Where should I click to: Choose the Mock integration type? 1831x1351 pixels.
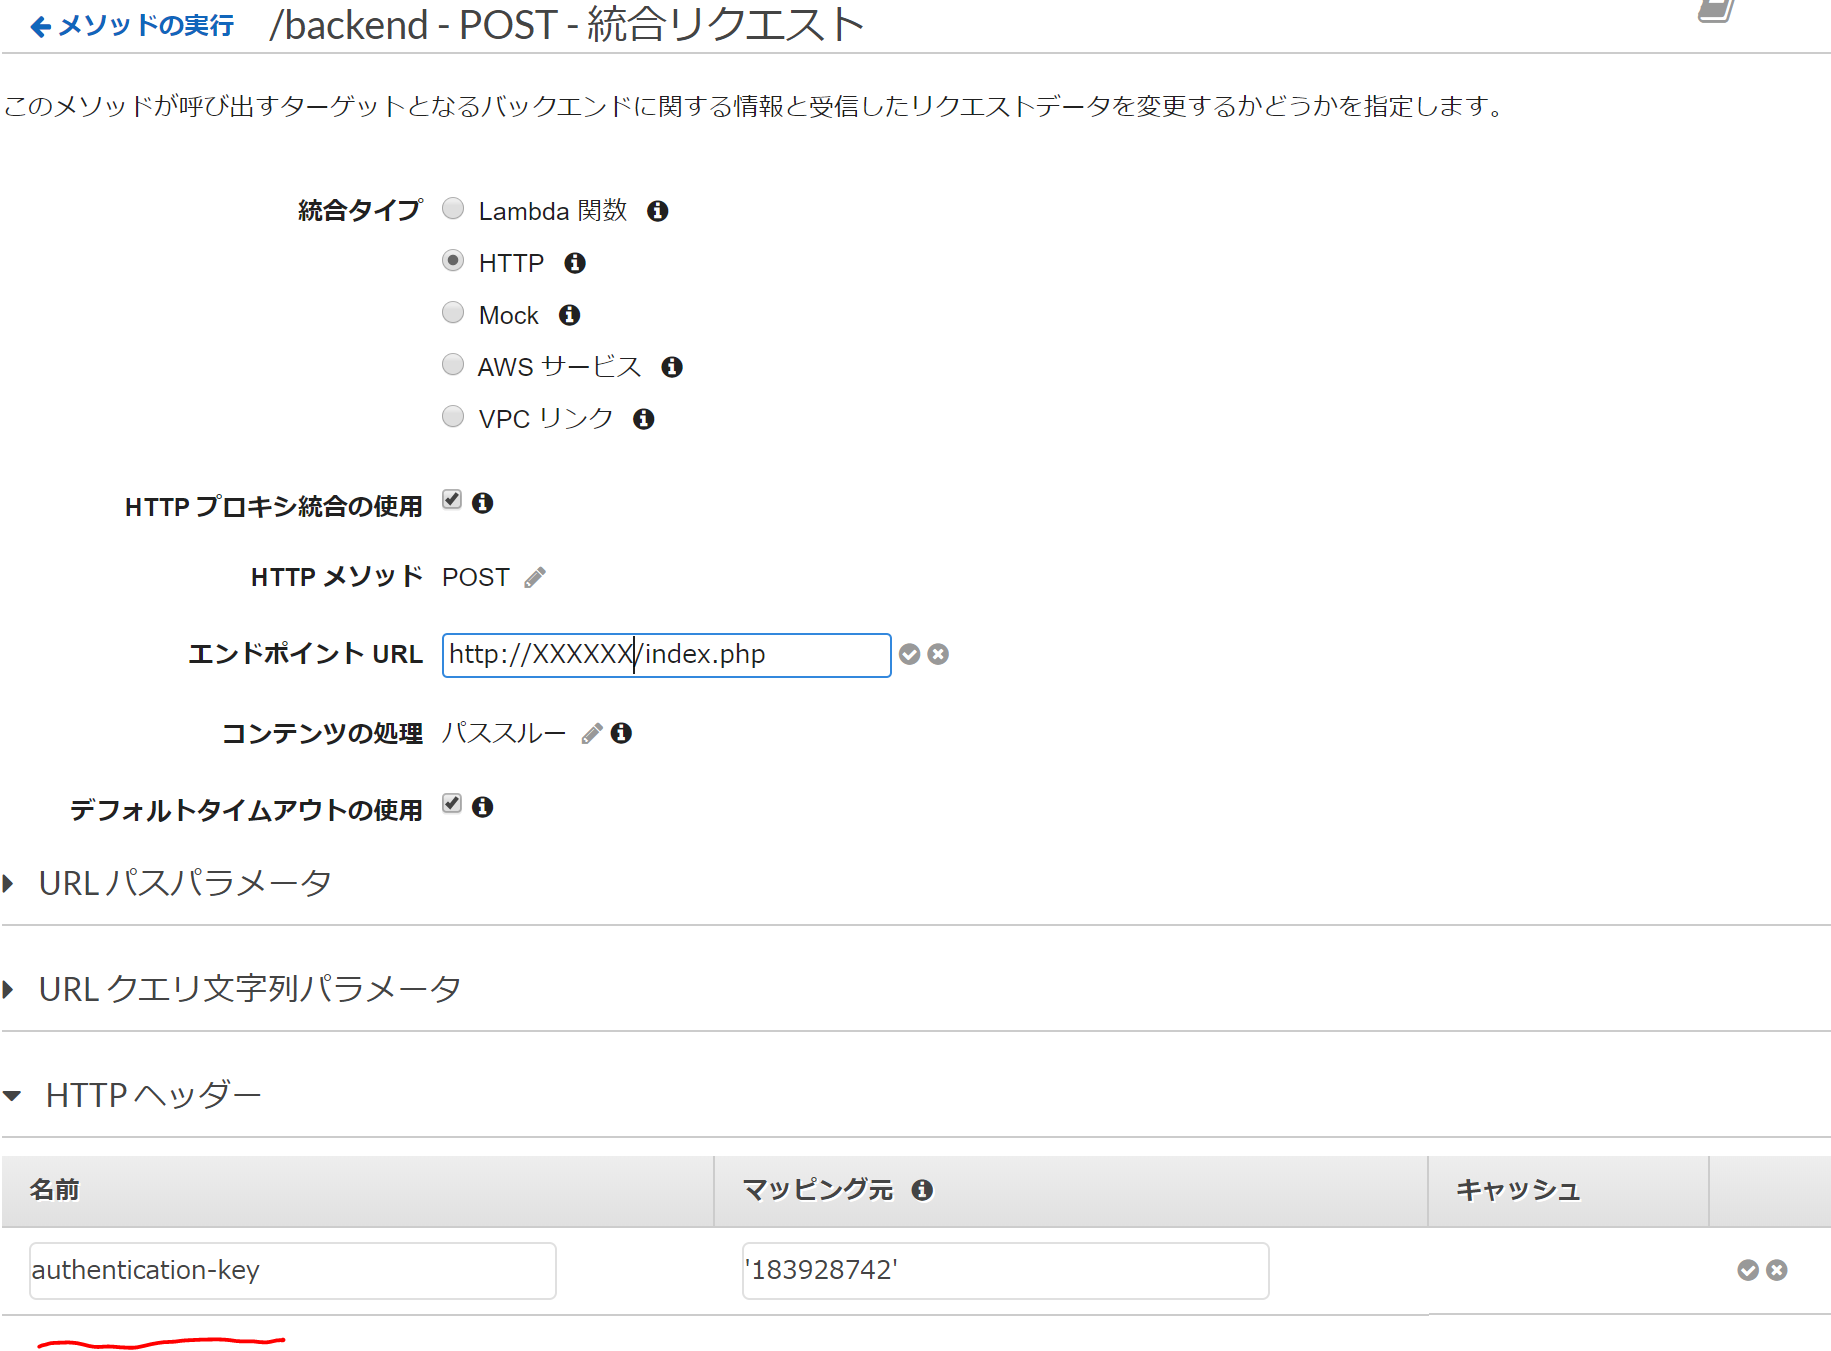click(453, 313)
